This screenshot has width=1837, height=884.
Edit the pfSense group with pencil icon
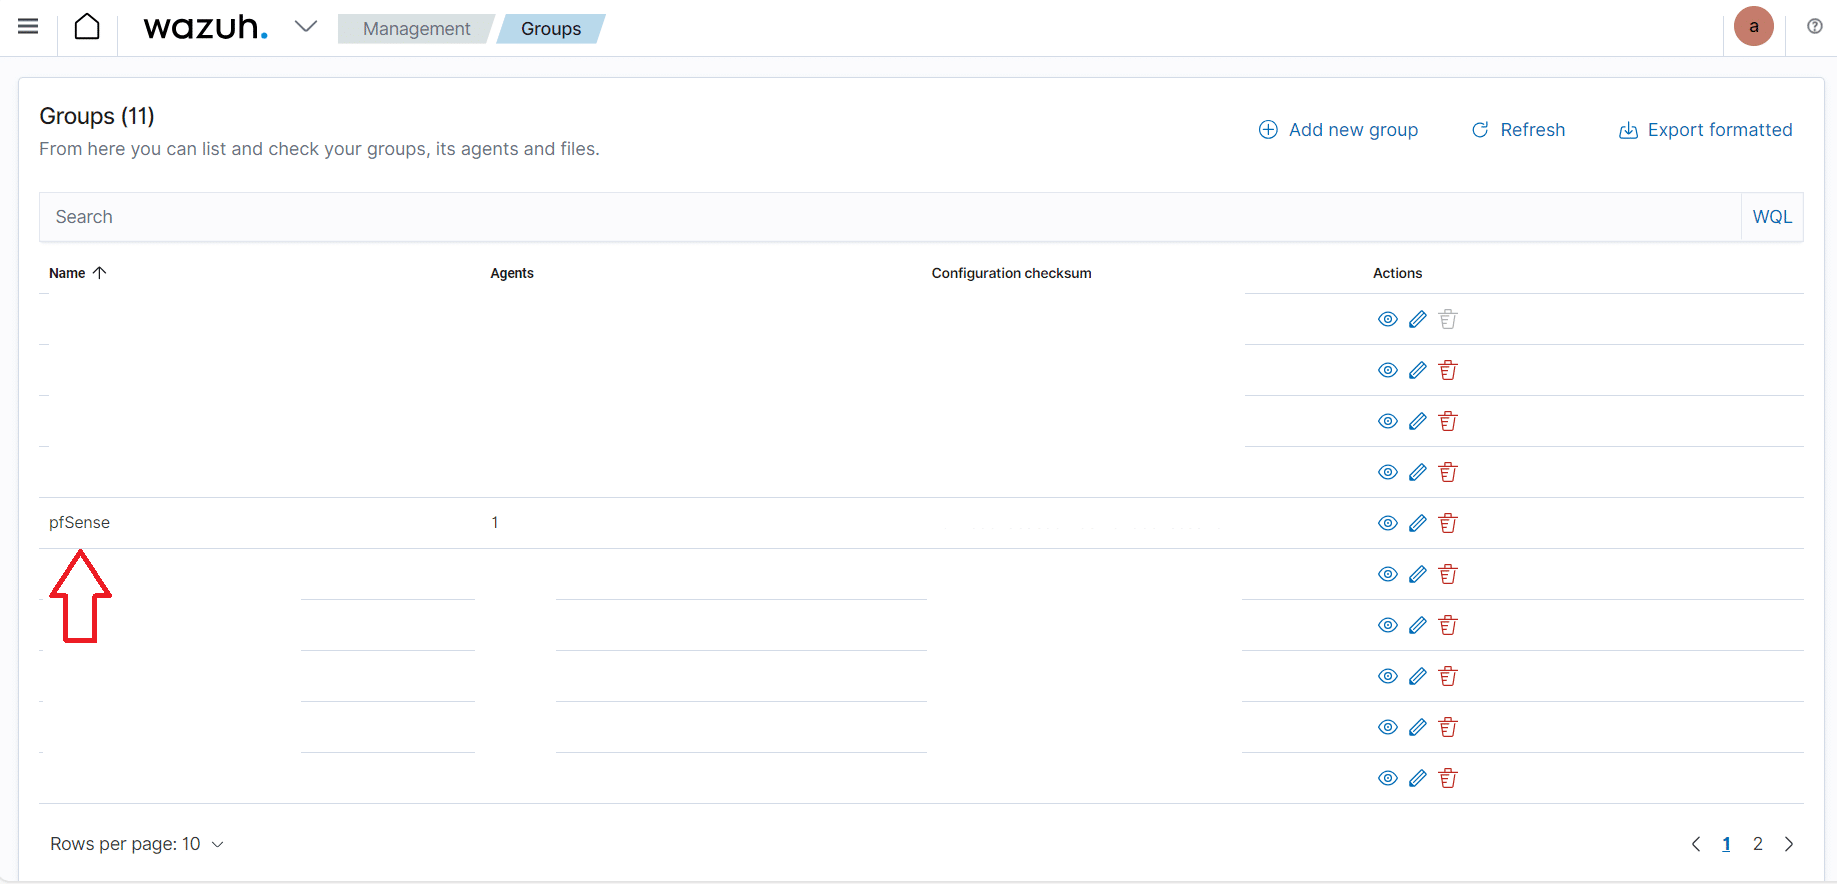(x=1417, y=523)
